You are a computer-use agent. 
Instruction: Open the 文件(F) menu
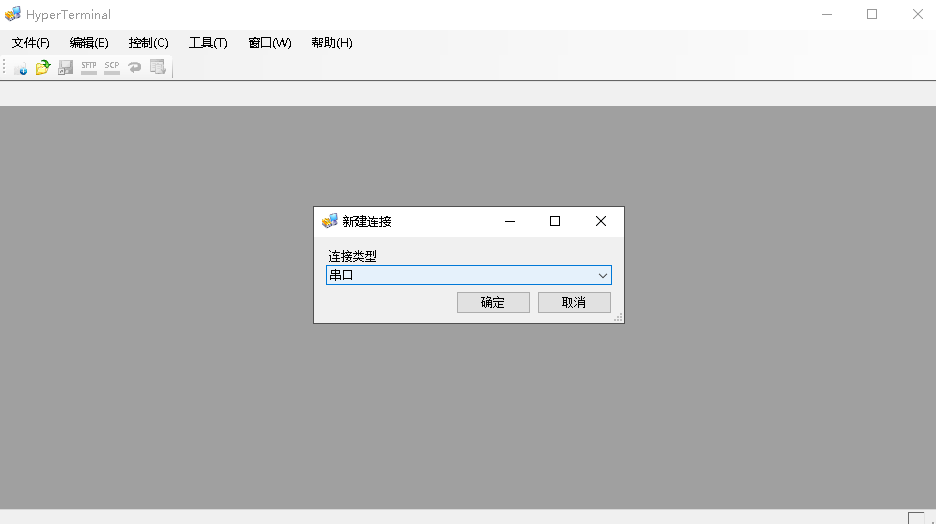point(30,43)
